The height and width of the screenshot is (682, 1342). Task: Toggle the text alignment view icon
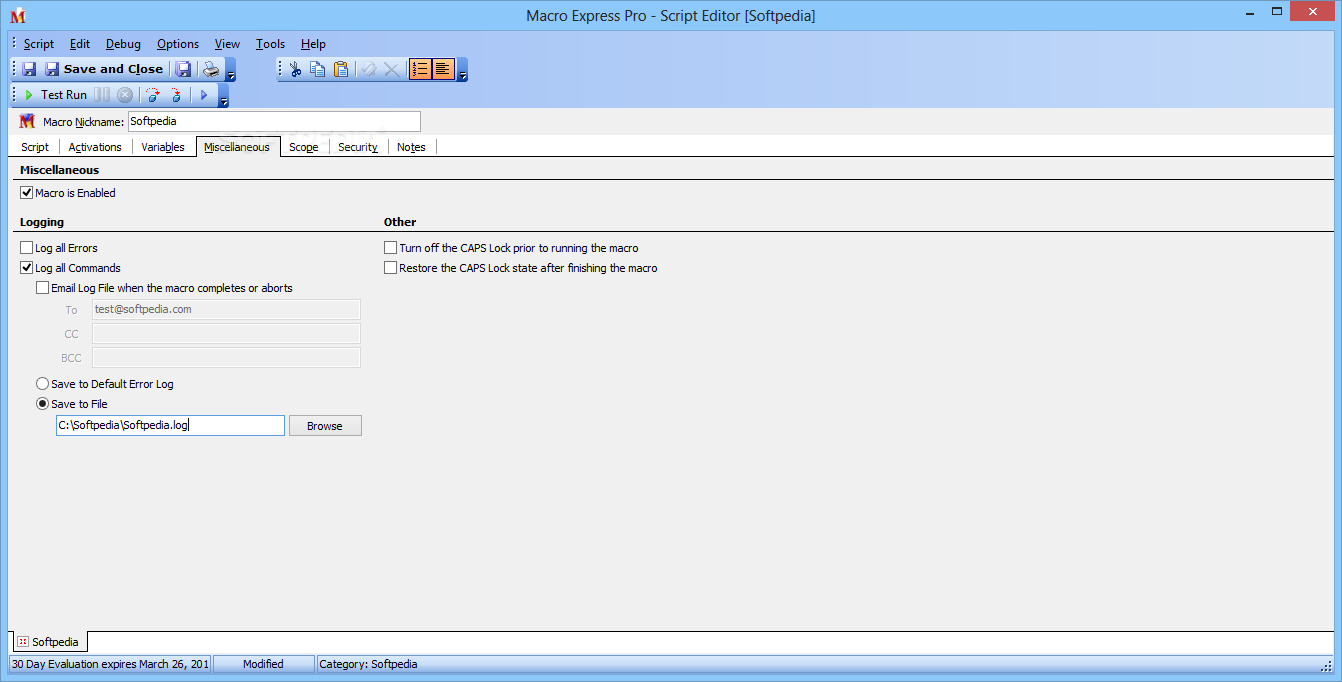pos(443,69)
